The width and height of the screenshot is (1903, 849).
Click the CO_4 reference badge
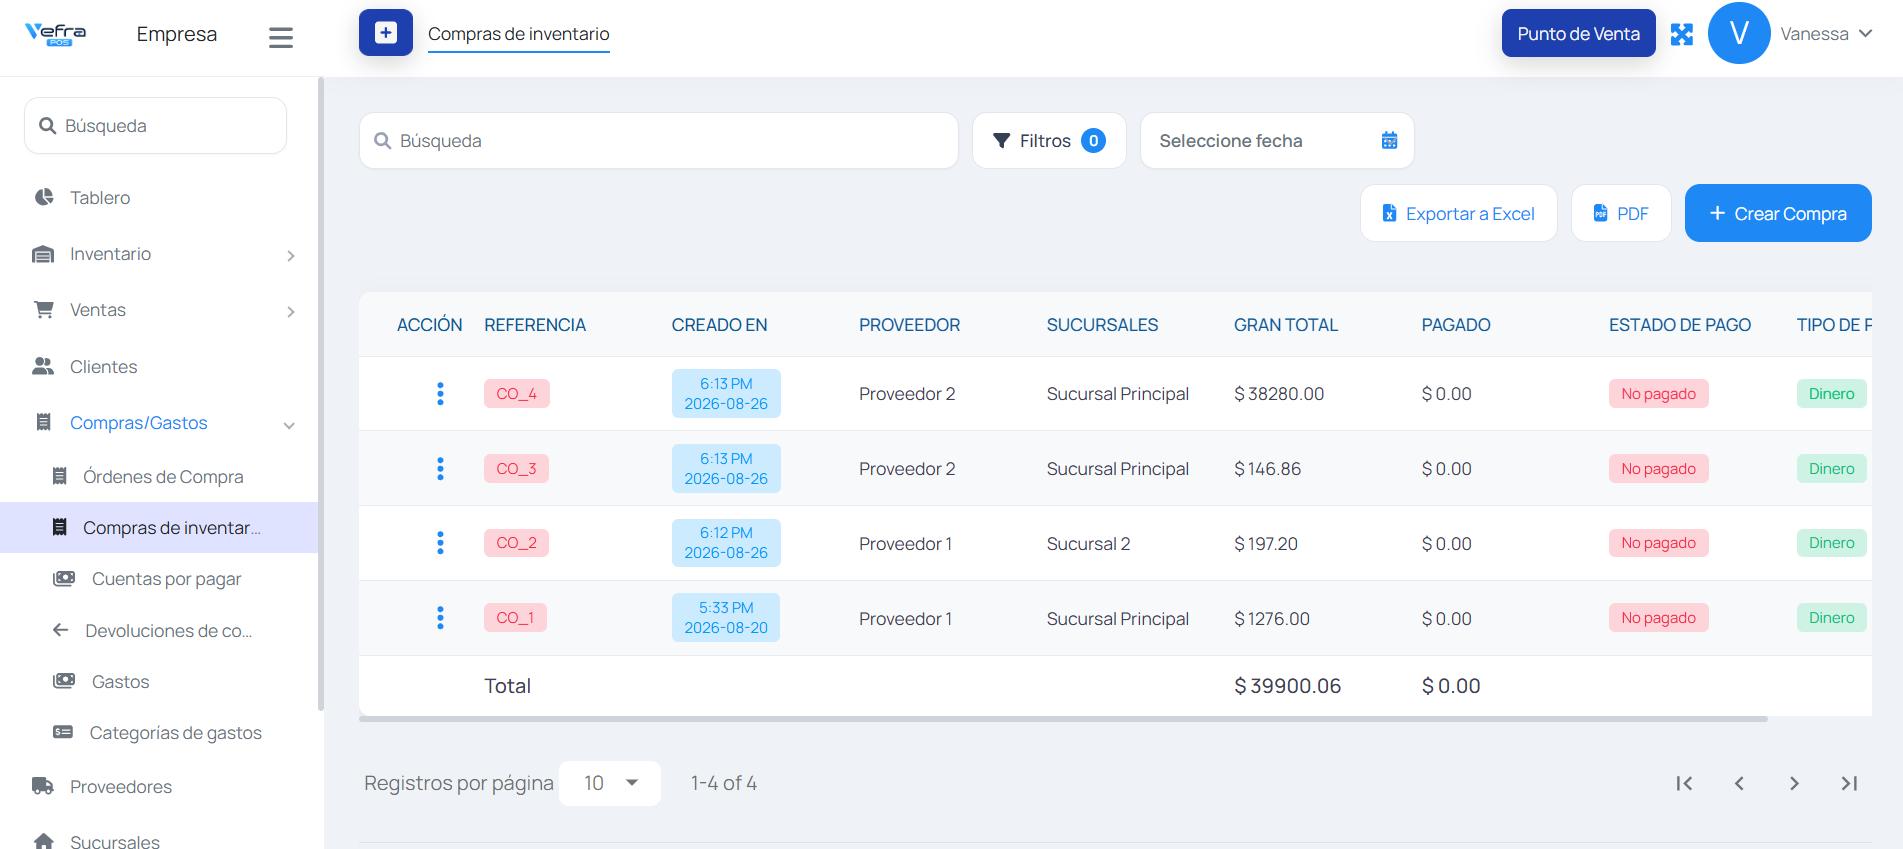(x=517, y=394)
